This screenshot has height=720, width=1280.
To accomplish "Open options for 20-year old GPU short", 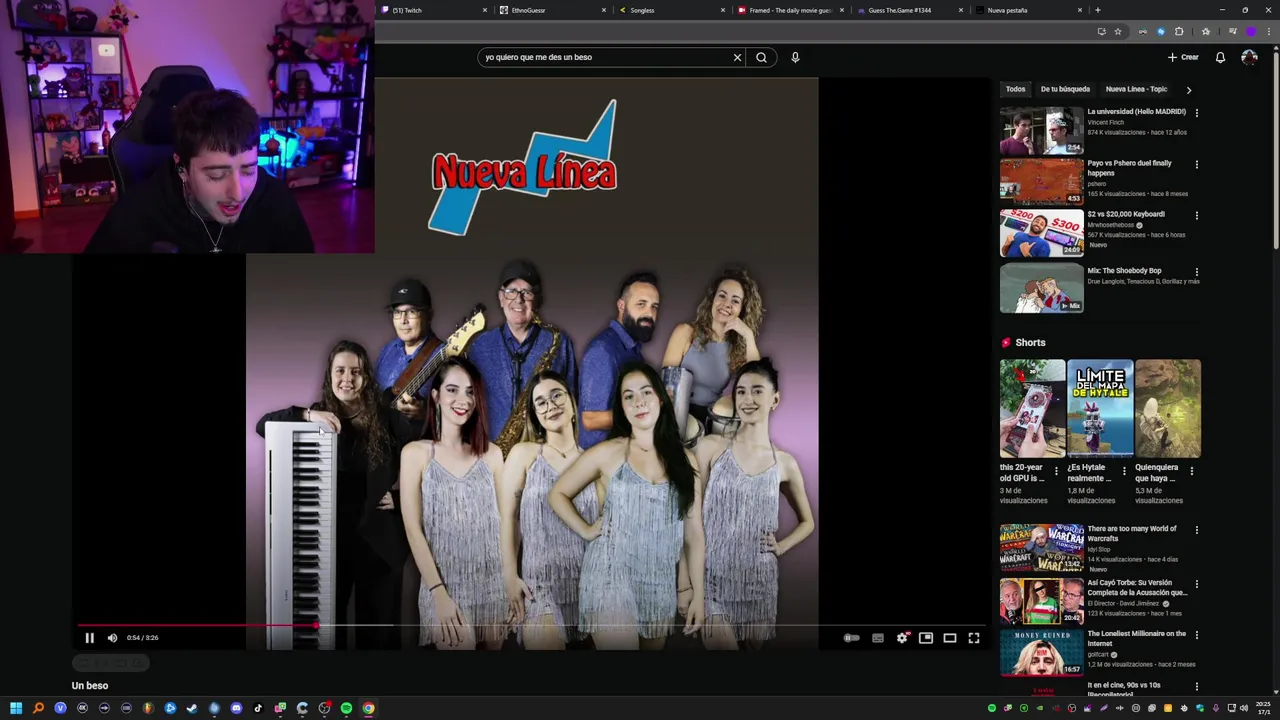I will click(x=1056, y=471).
